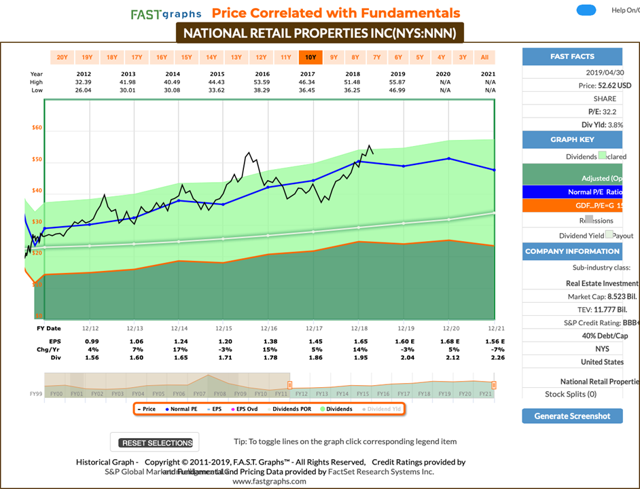This screenshot has width=640, height=489.
Task: Click FY05 on the mini timeline
Action: [158, 394]
